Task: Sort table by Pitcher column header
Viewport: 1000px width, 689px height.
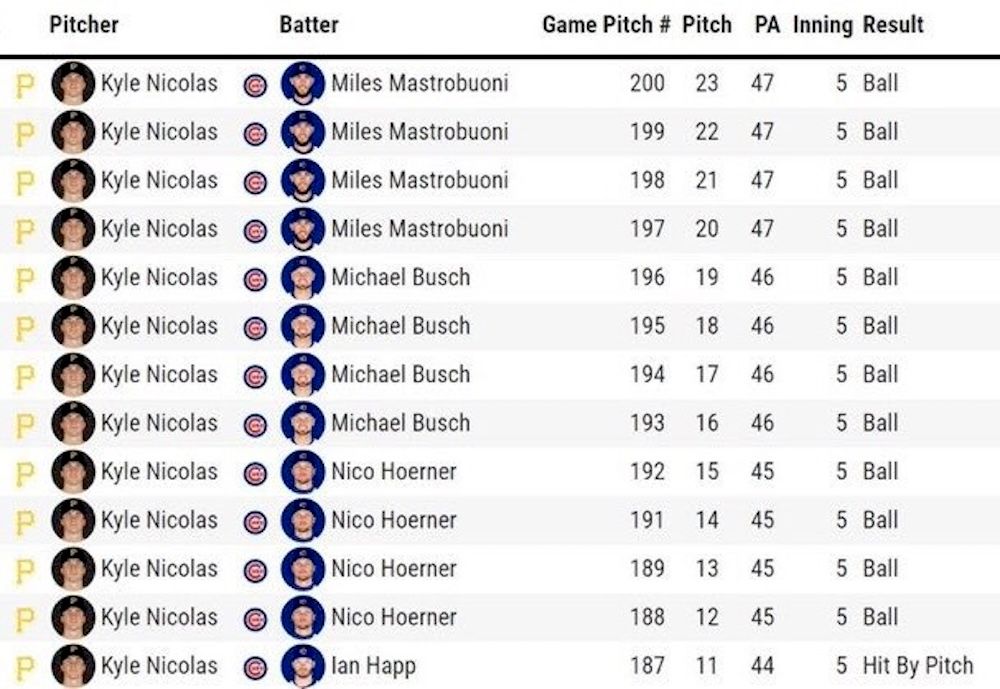Action: (84, 25)
